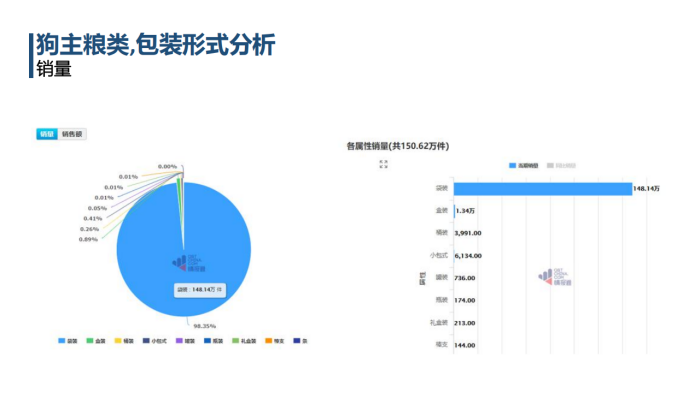Click the 148.14万 bar in the bar chart
This screenshot has width=700, height=393.
(543, 189)
